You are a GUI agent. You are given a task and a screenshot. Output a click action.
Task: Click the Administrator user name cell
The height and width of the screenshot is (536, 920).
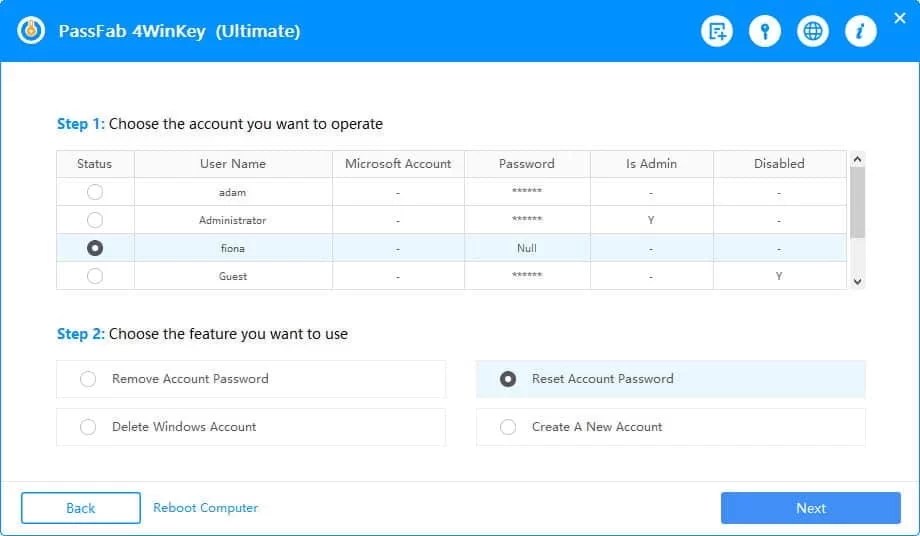(x=233, y=220)
